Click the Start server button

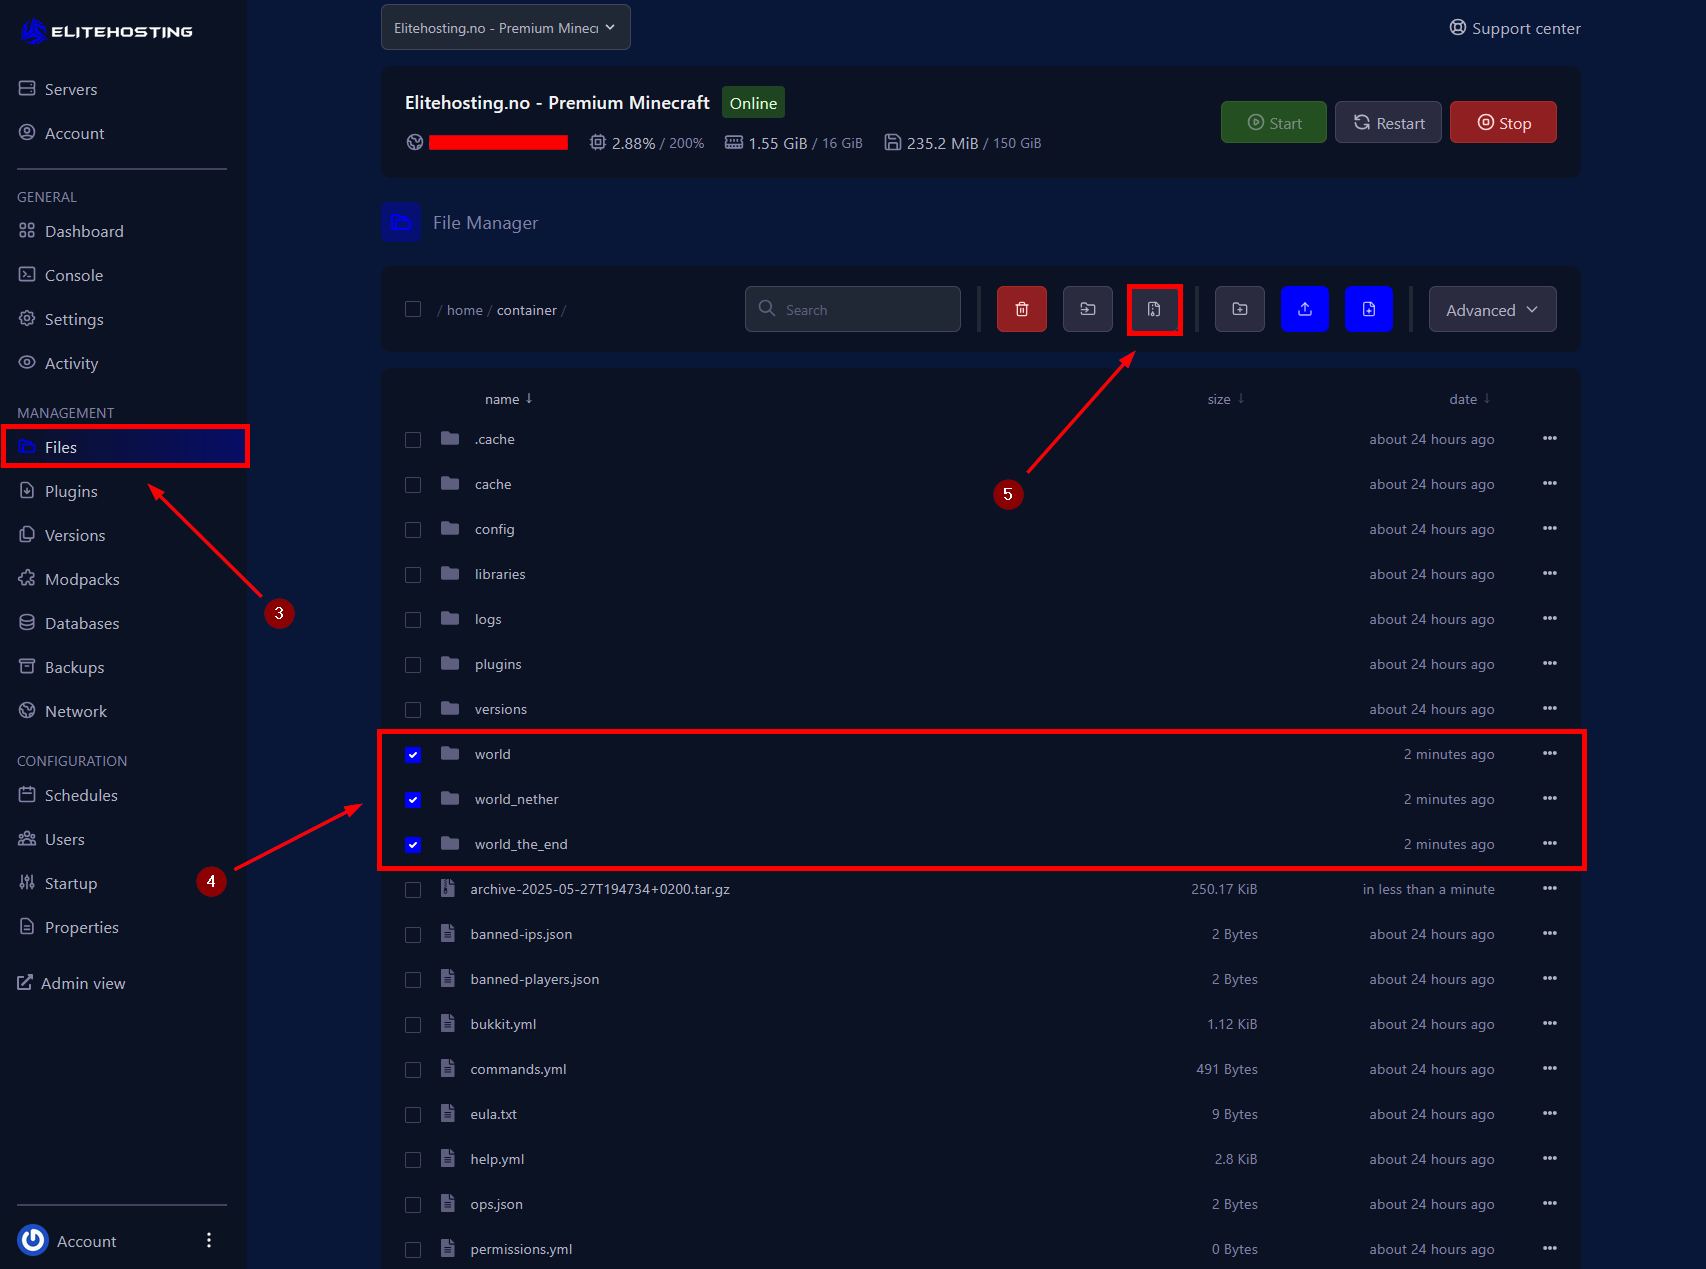[1274, 122]
